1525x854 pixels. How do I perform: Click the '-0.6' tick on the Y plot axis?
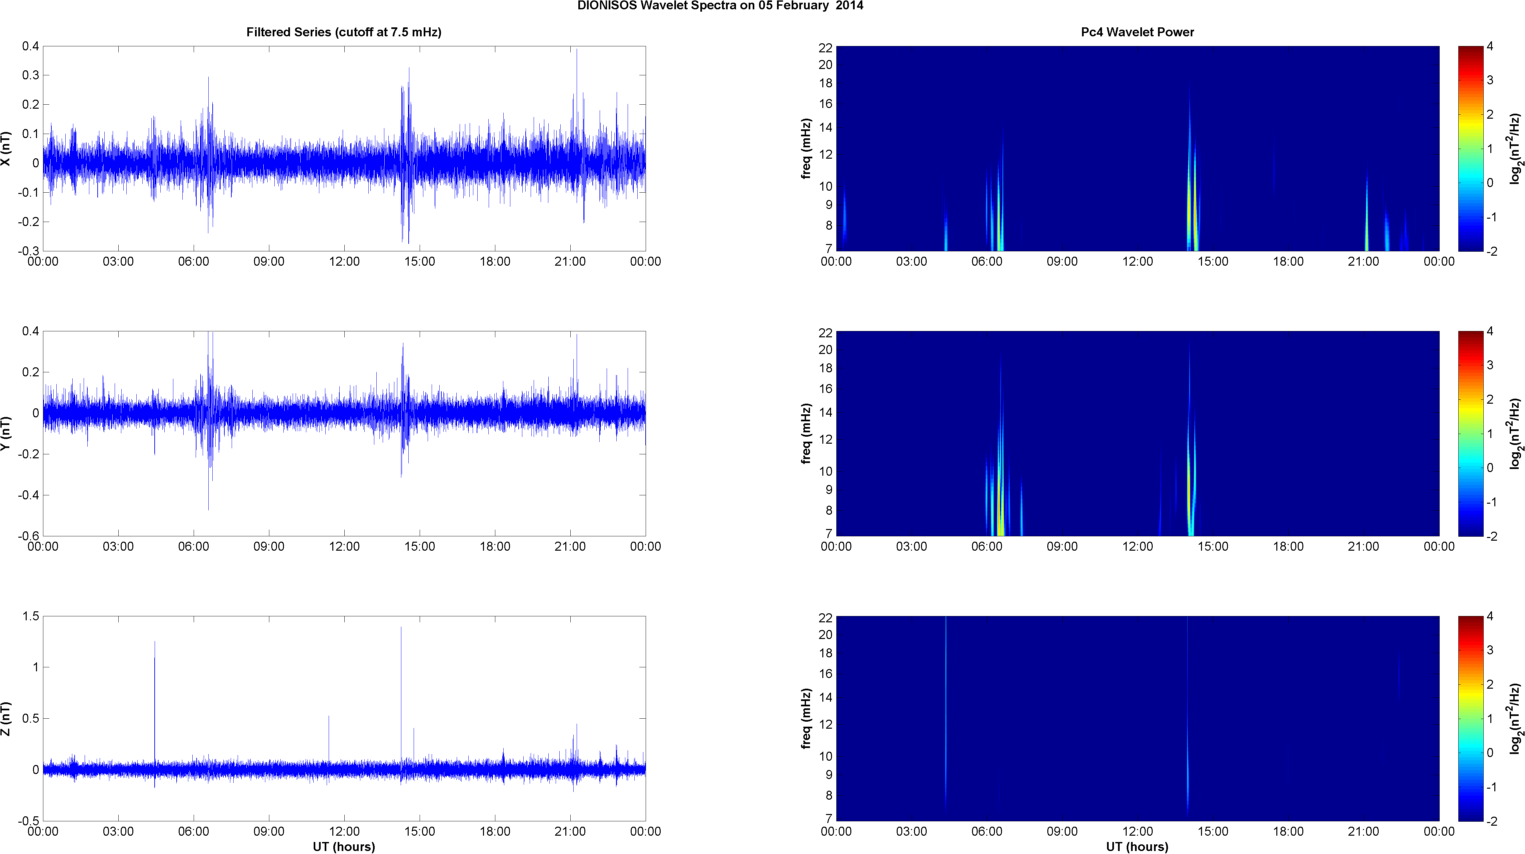point(27,536)
